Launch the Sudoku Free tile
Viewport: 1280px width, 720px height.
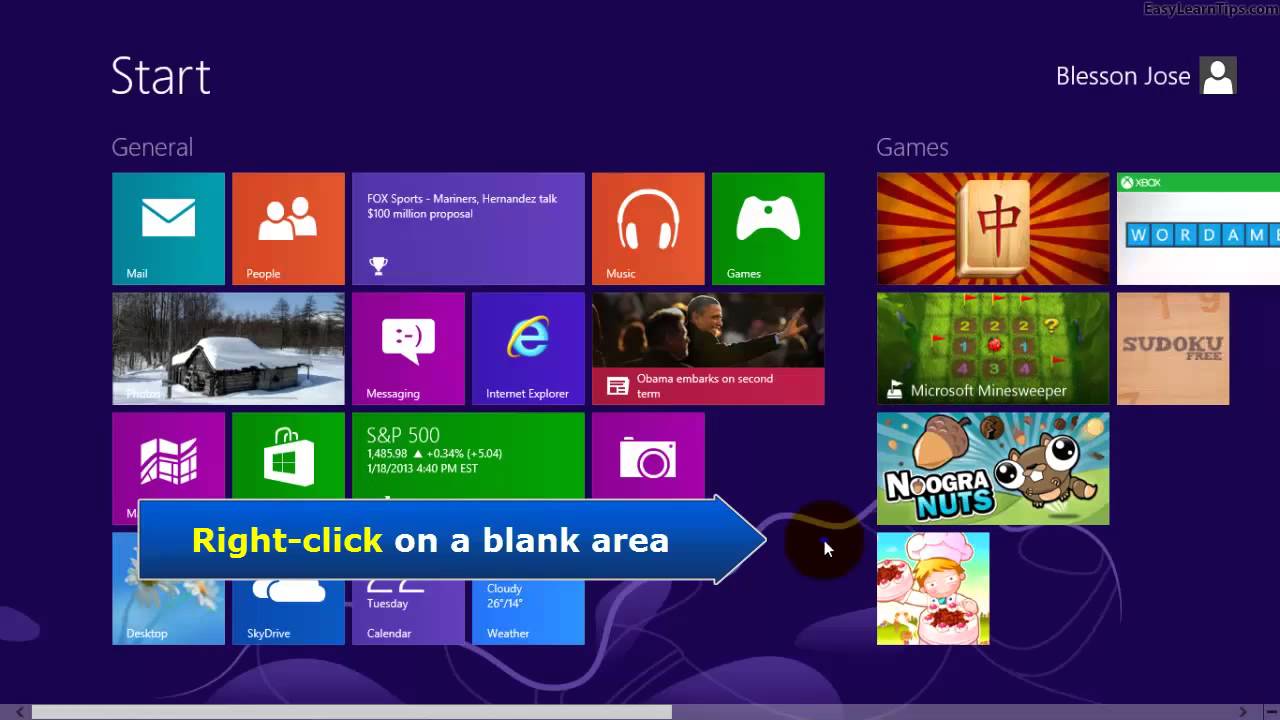click(x=1173, y=349)
